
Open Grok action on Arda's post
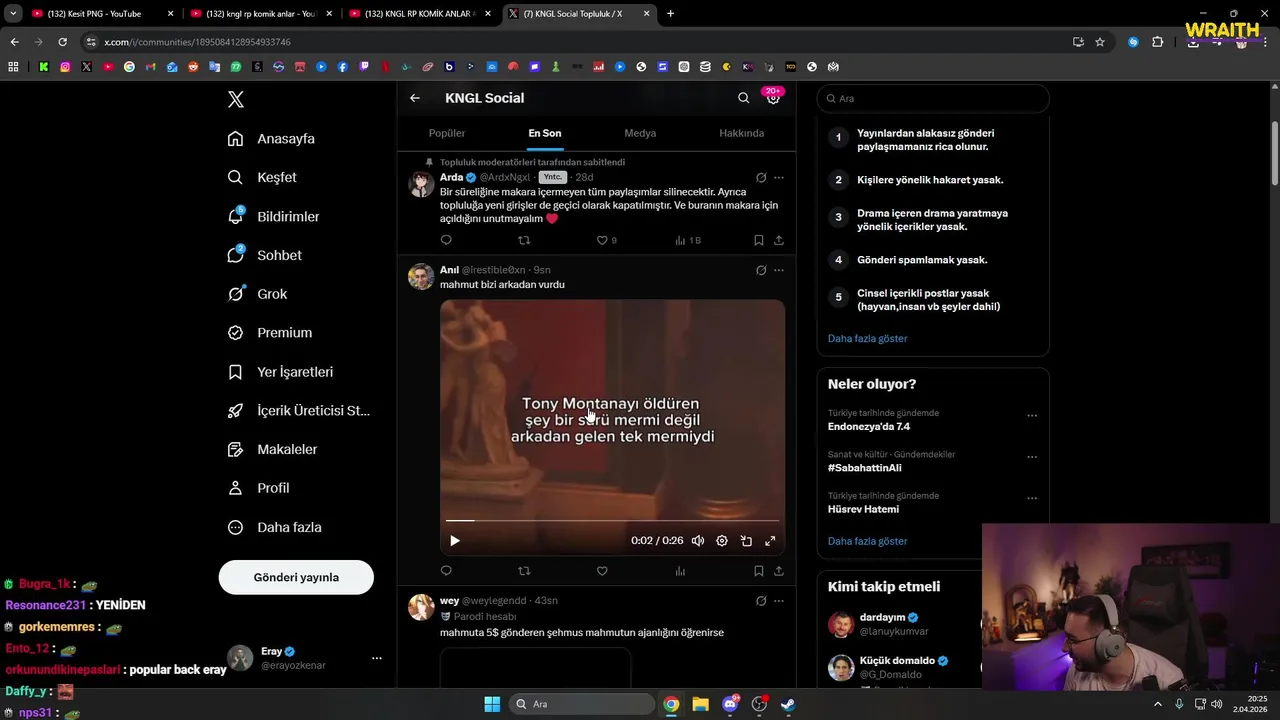pyautogui.click(x=761, y=178)
